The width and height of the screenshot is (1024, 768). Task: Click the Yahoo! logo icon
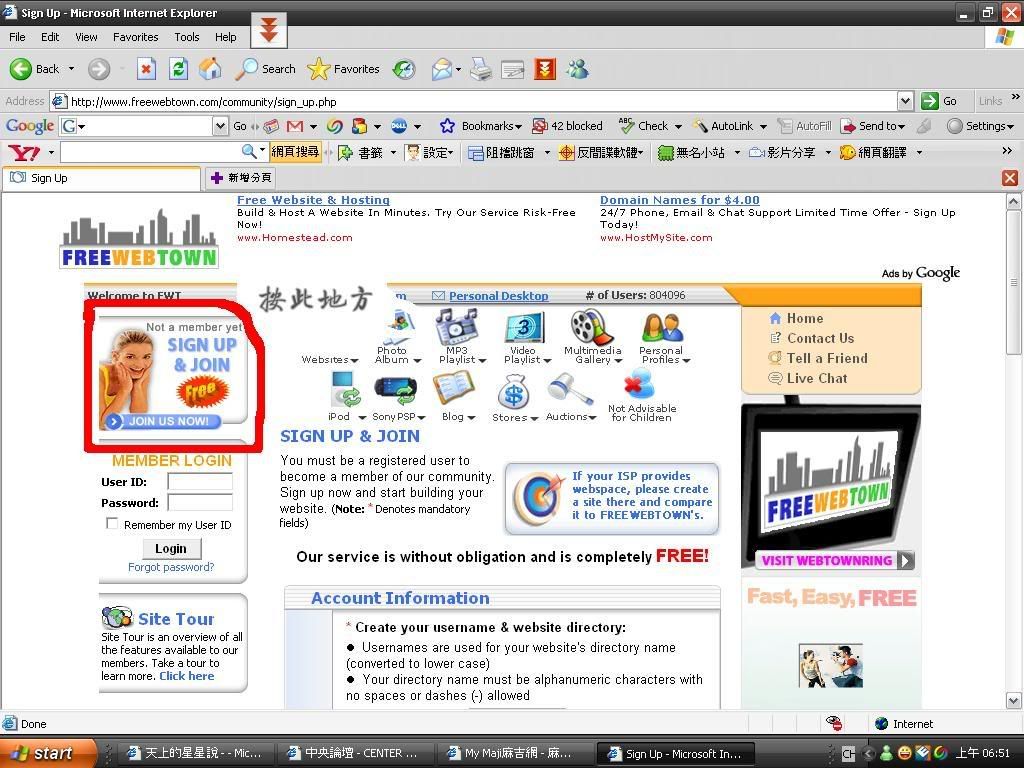click(x=24, y=153)
